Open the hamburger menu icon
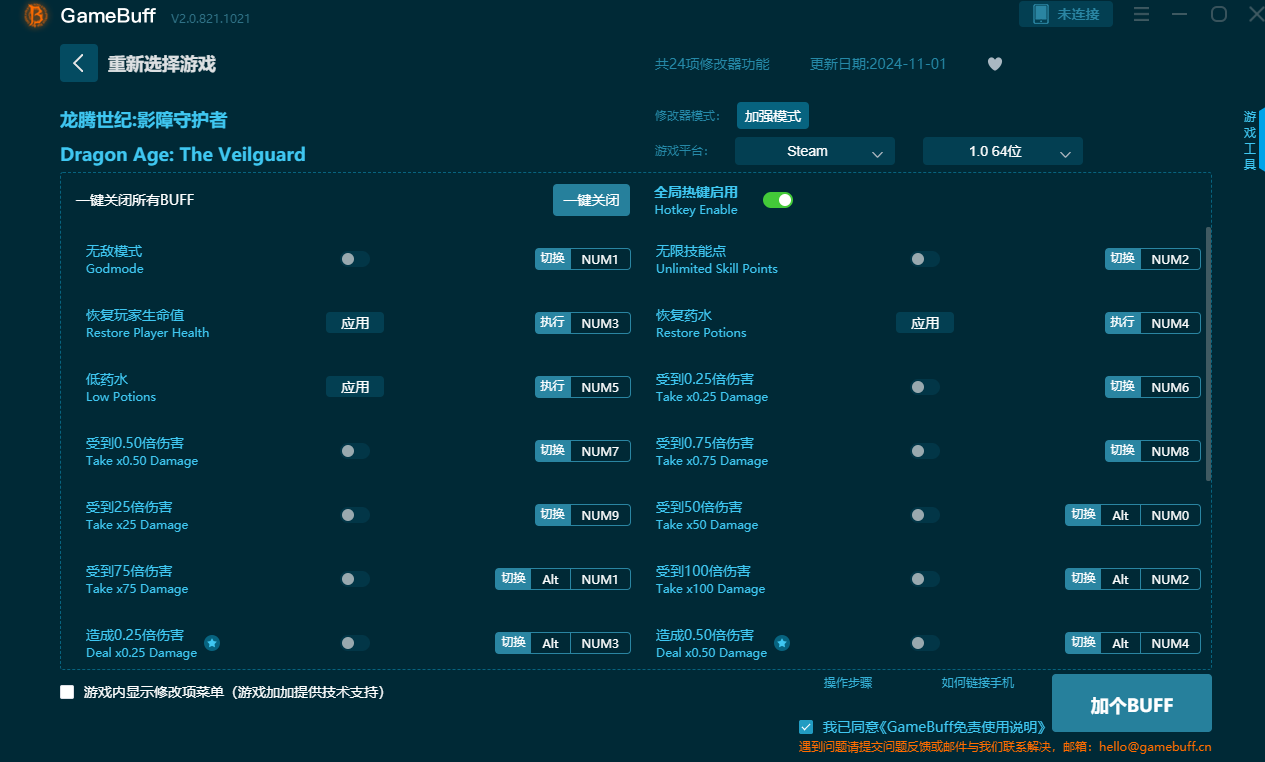This screenshot has width=1265, height=762. coord(1141,14)
